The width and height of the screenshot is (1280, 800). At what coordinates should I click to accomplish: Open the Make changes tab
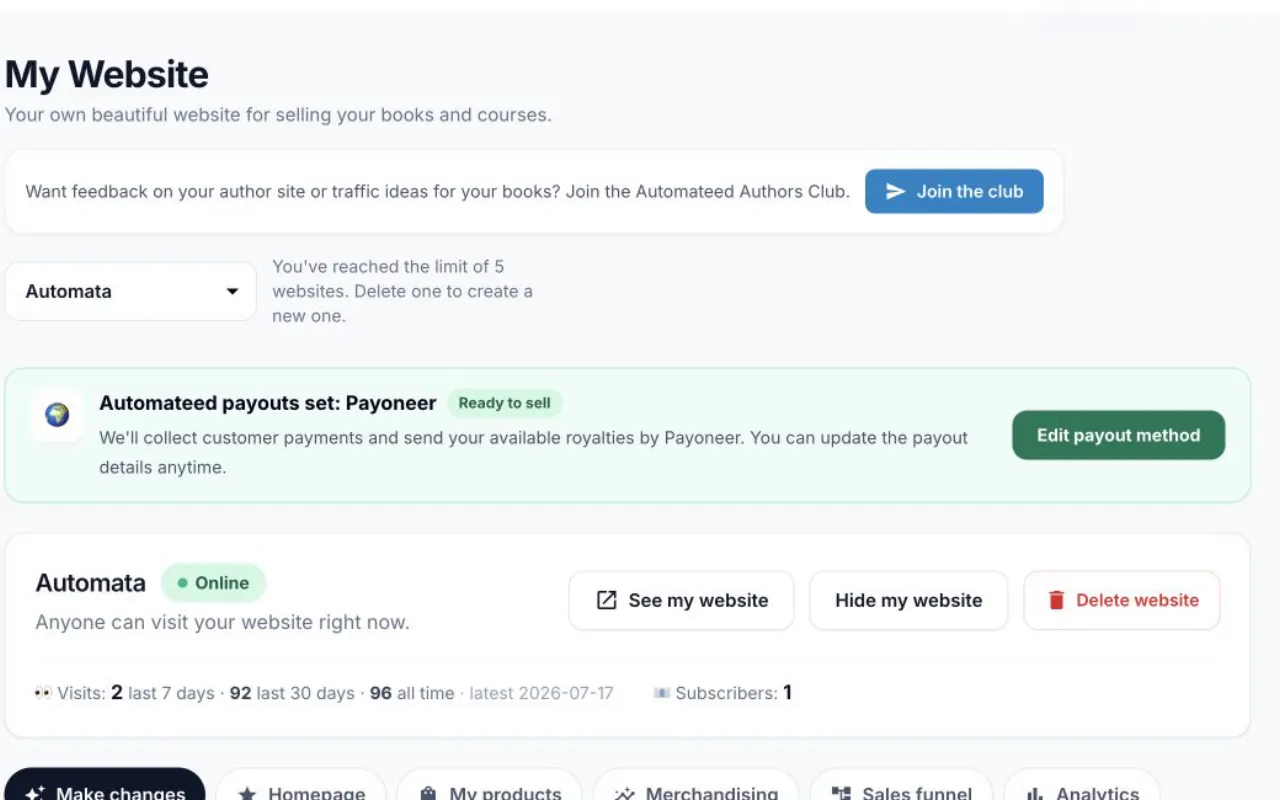pos(105,785)
